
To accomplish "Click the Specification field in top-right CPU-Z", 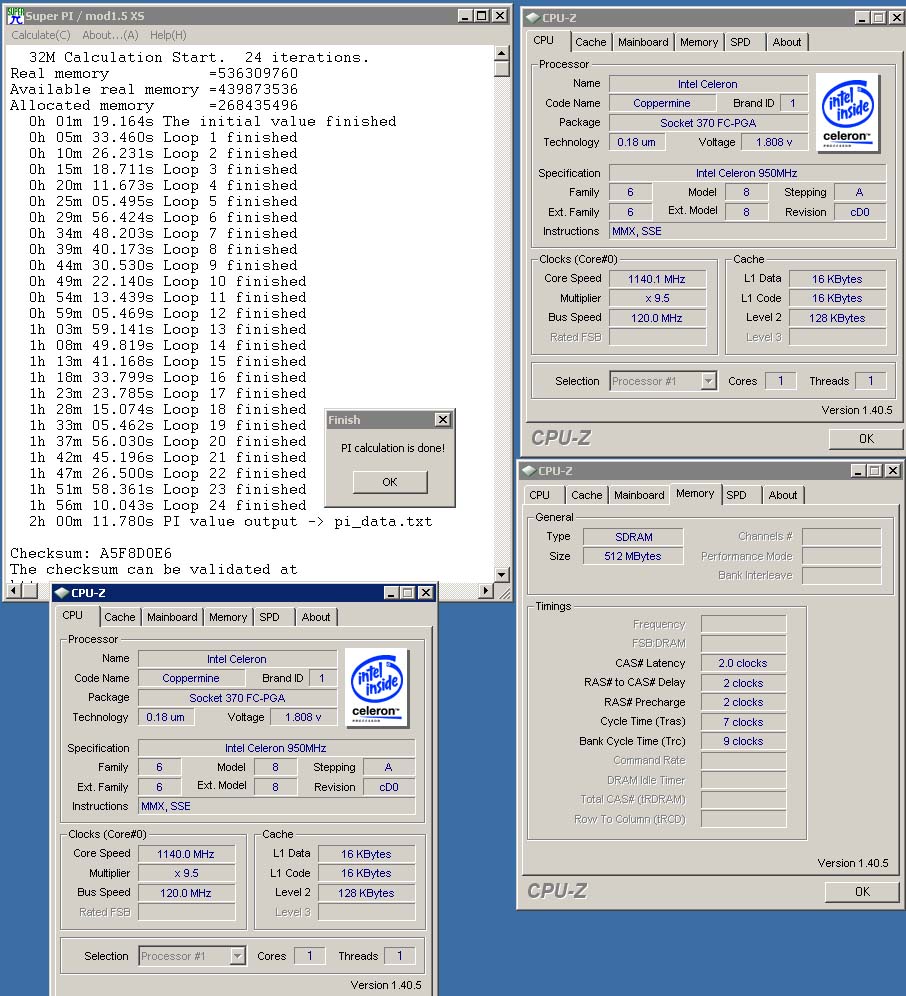I will click(x=747, y=173).
